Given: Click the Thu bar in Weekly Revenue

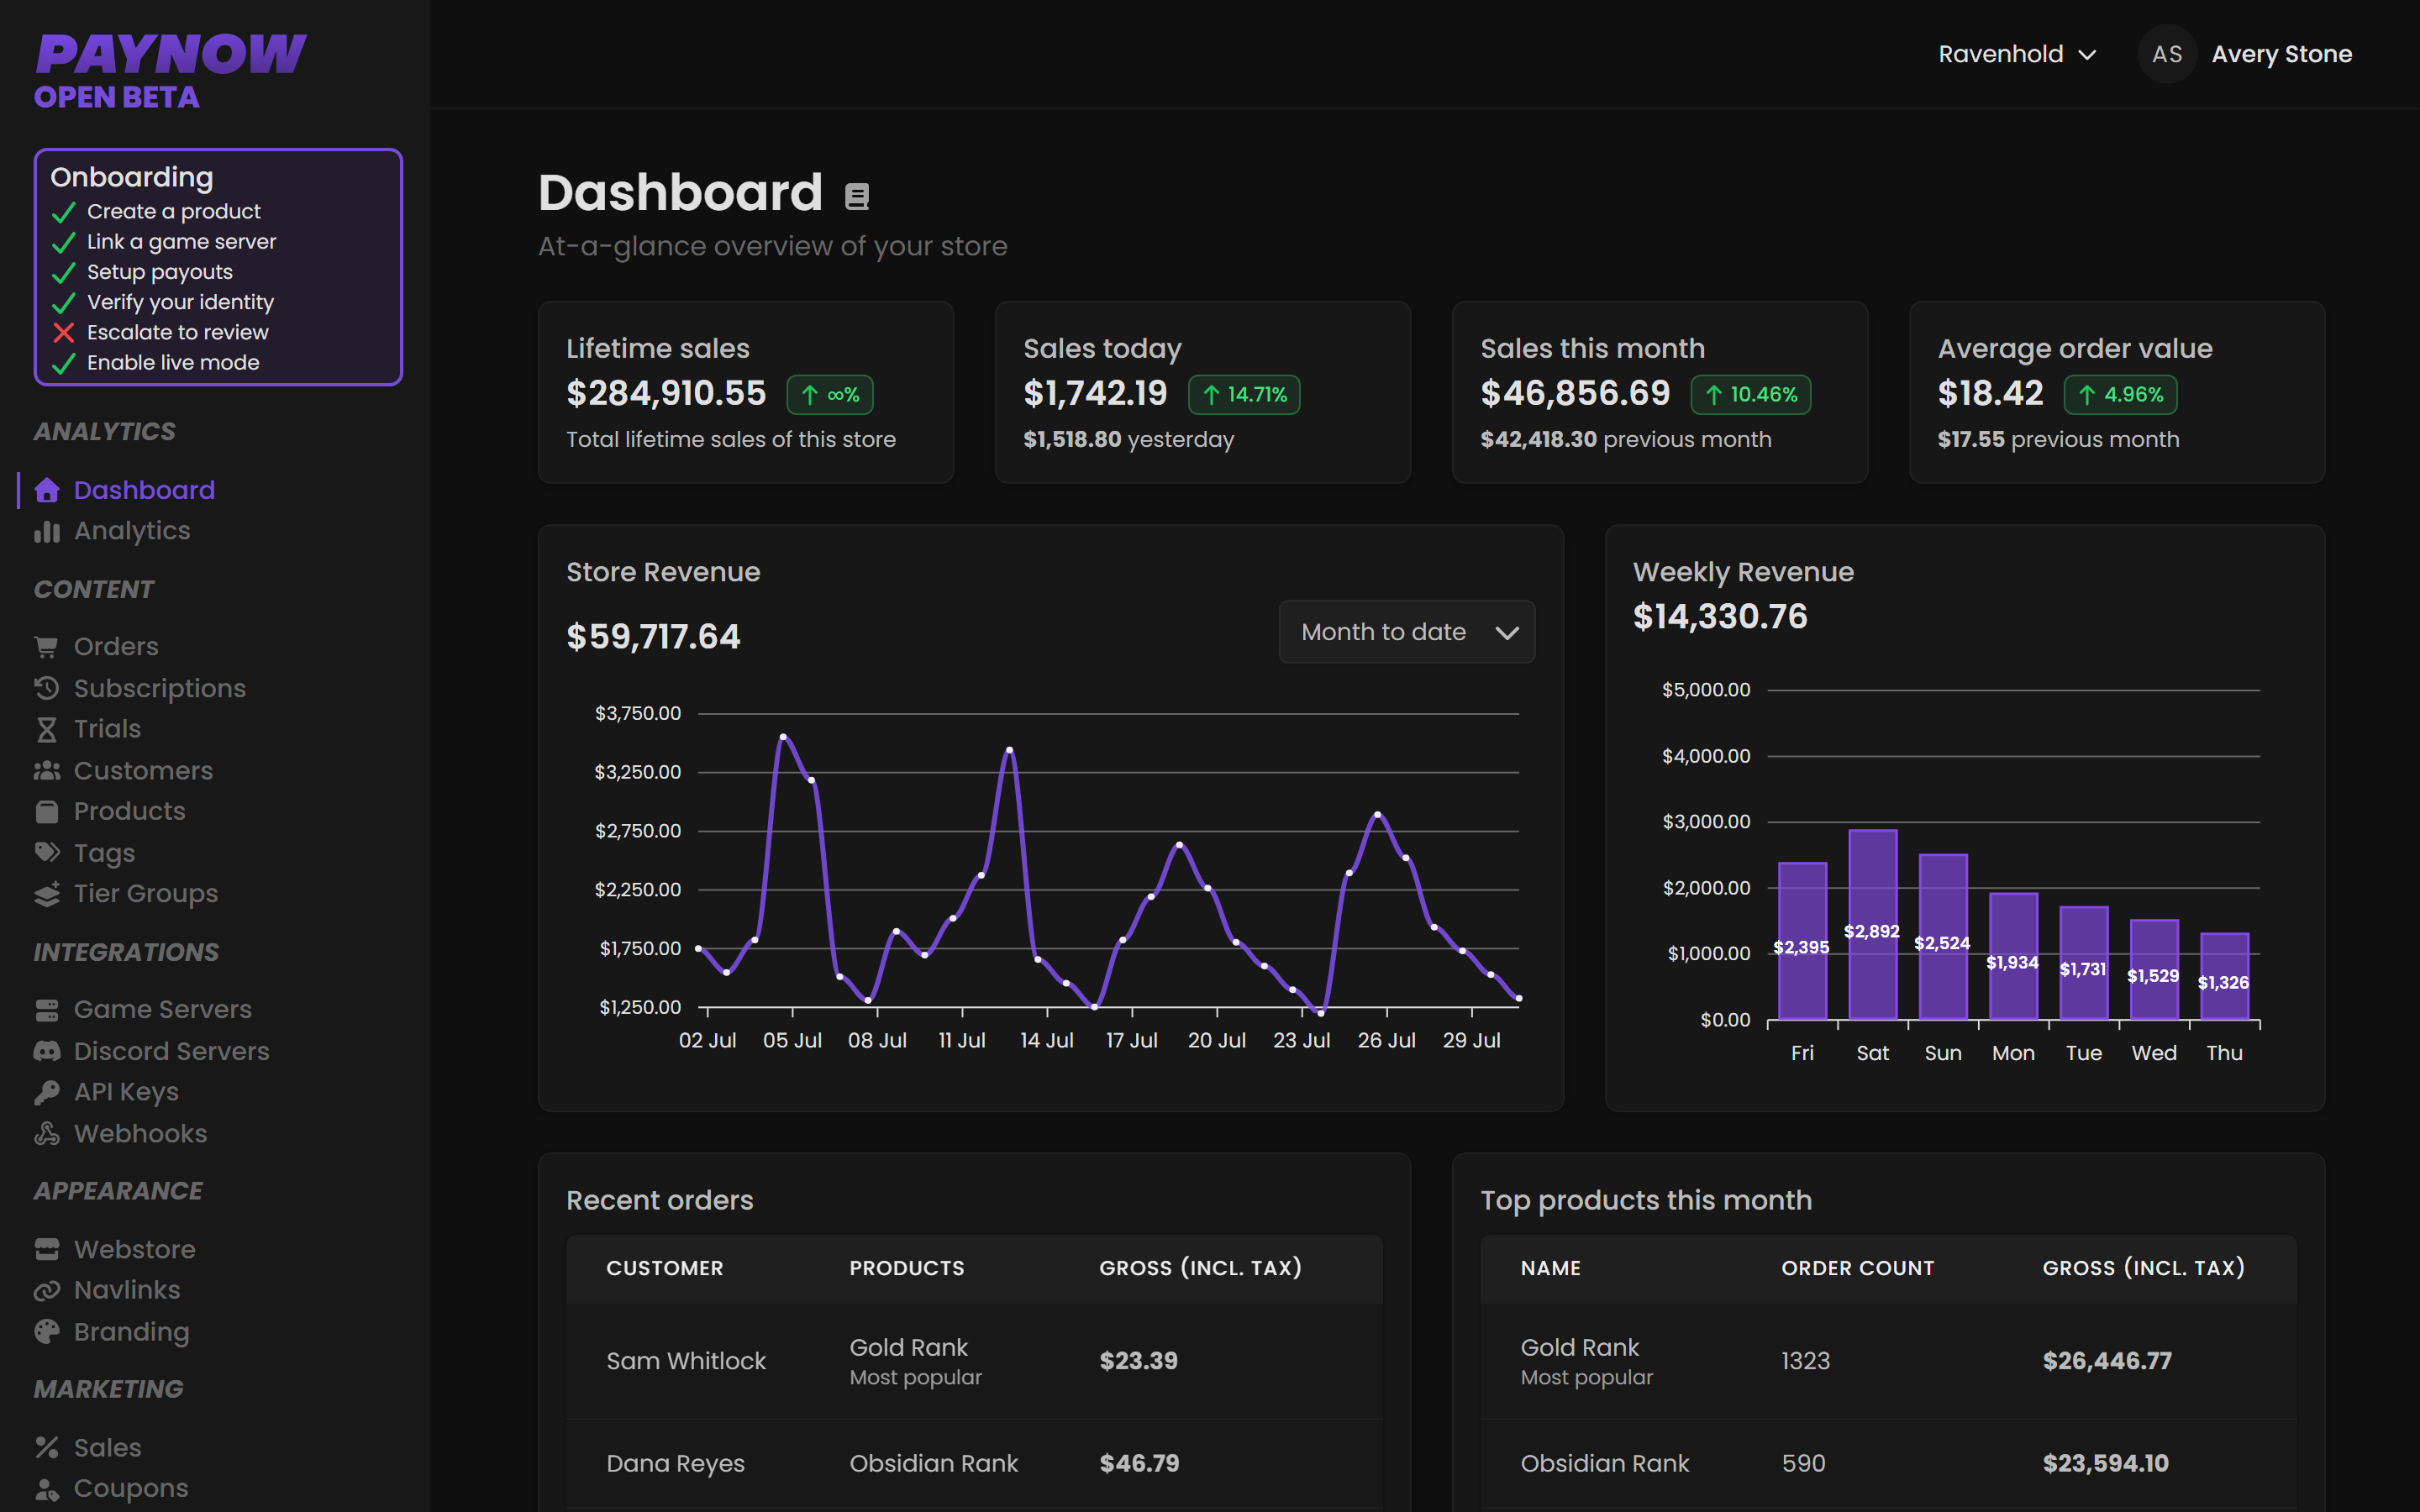Looking at the screenshot, I should 2224,976.
